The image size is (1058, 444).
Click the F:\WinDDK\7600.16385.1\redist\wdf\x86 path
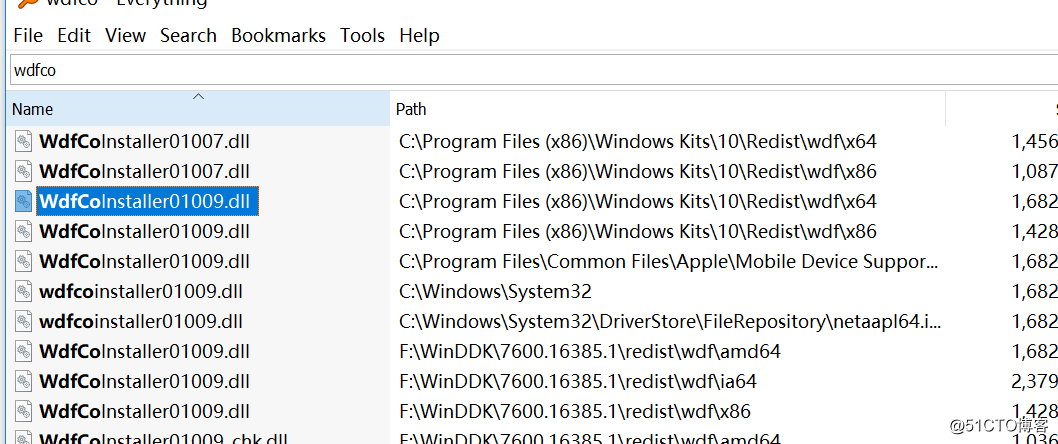(x=575, y=412)
